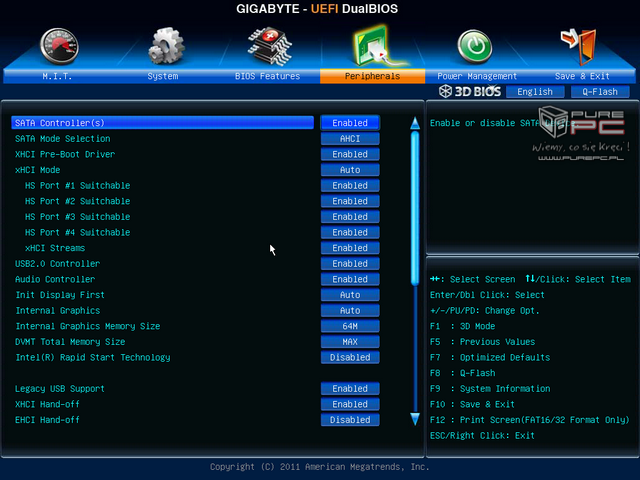
Task: Click the M.I.T. speedometer icon
Action: (59, 46)
